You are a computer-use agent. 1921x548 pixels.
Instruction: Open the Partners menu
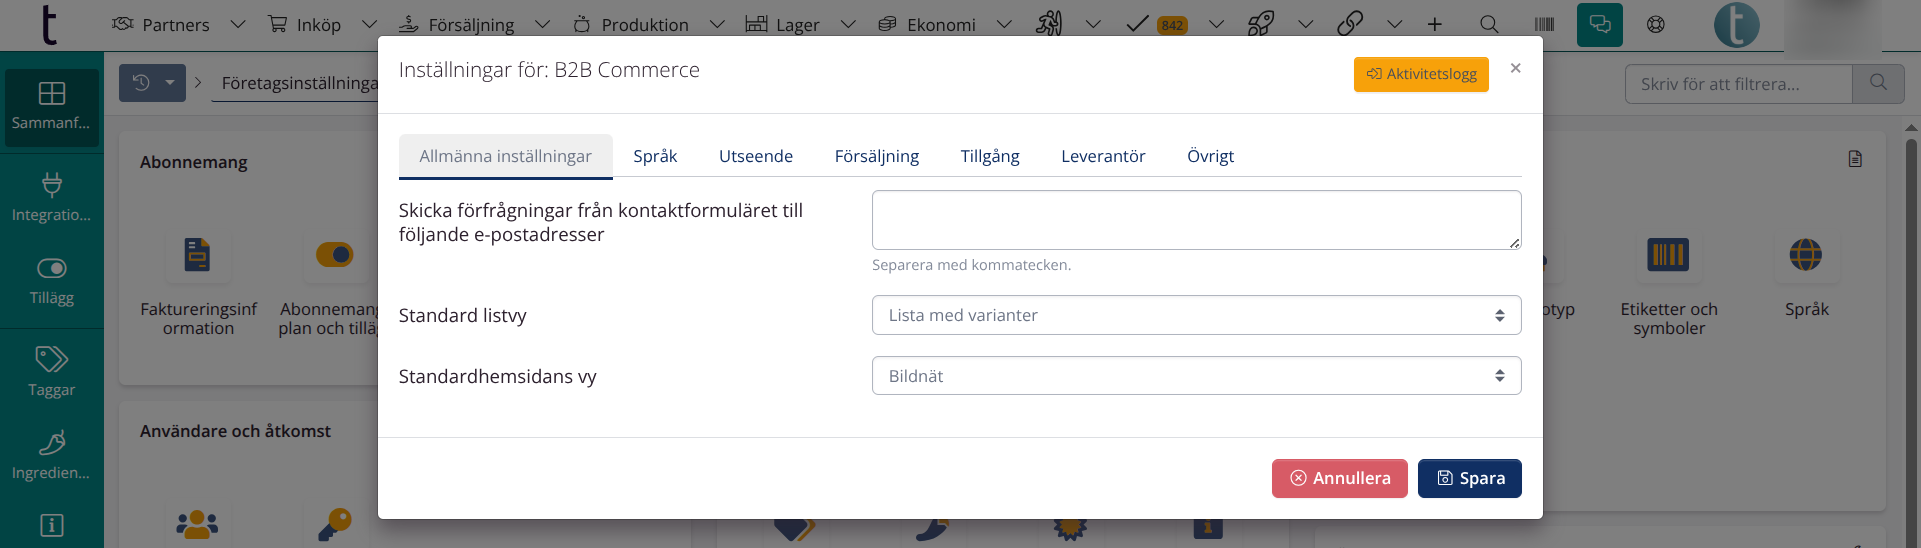[161, 24]
